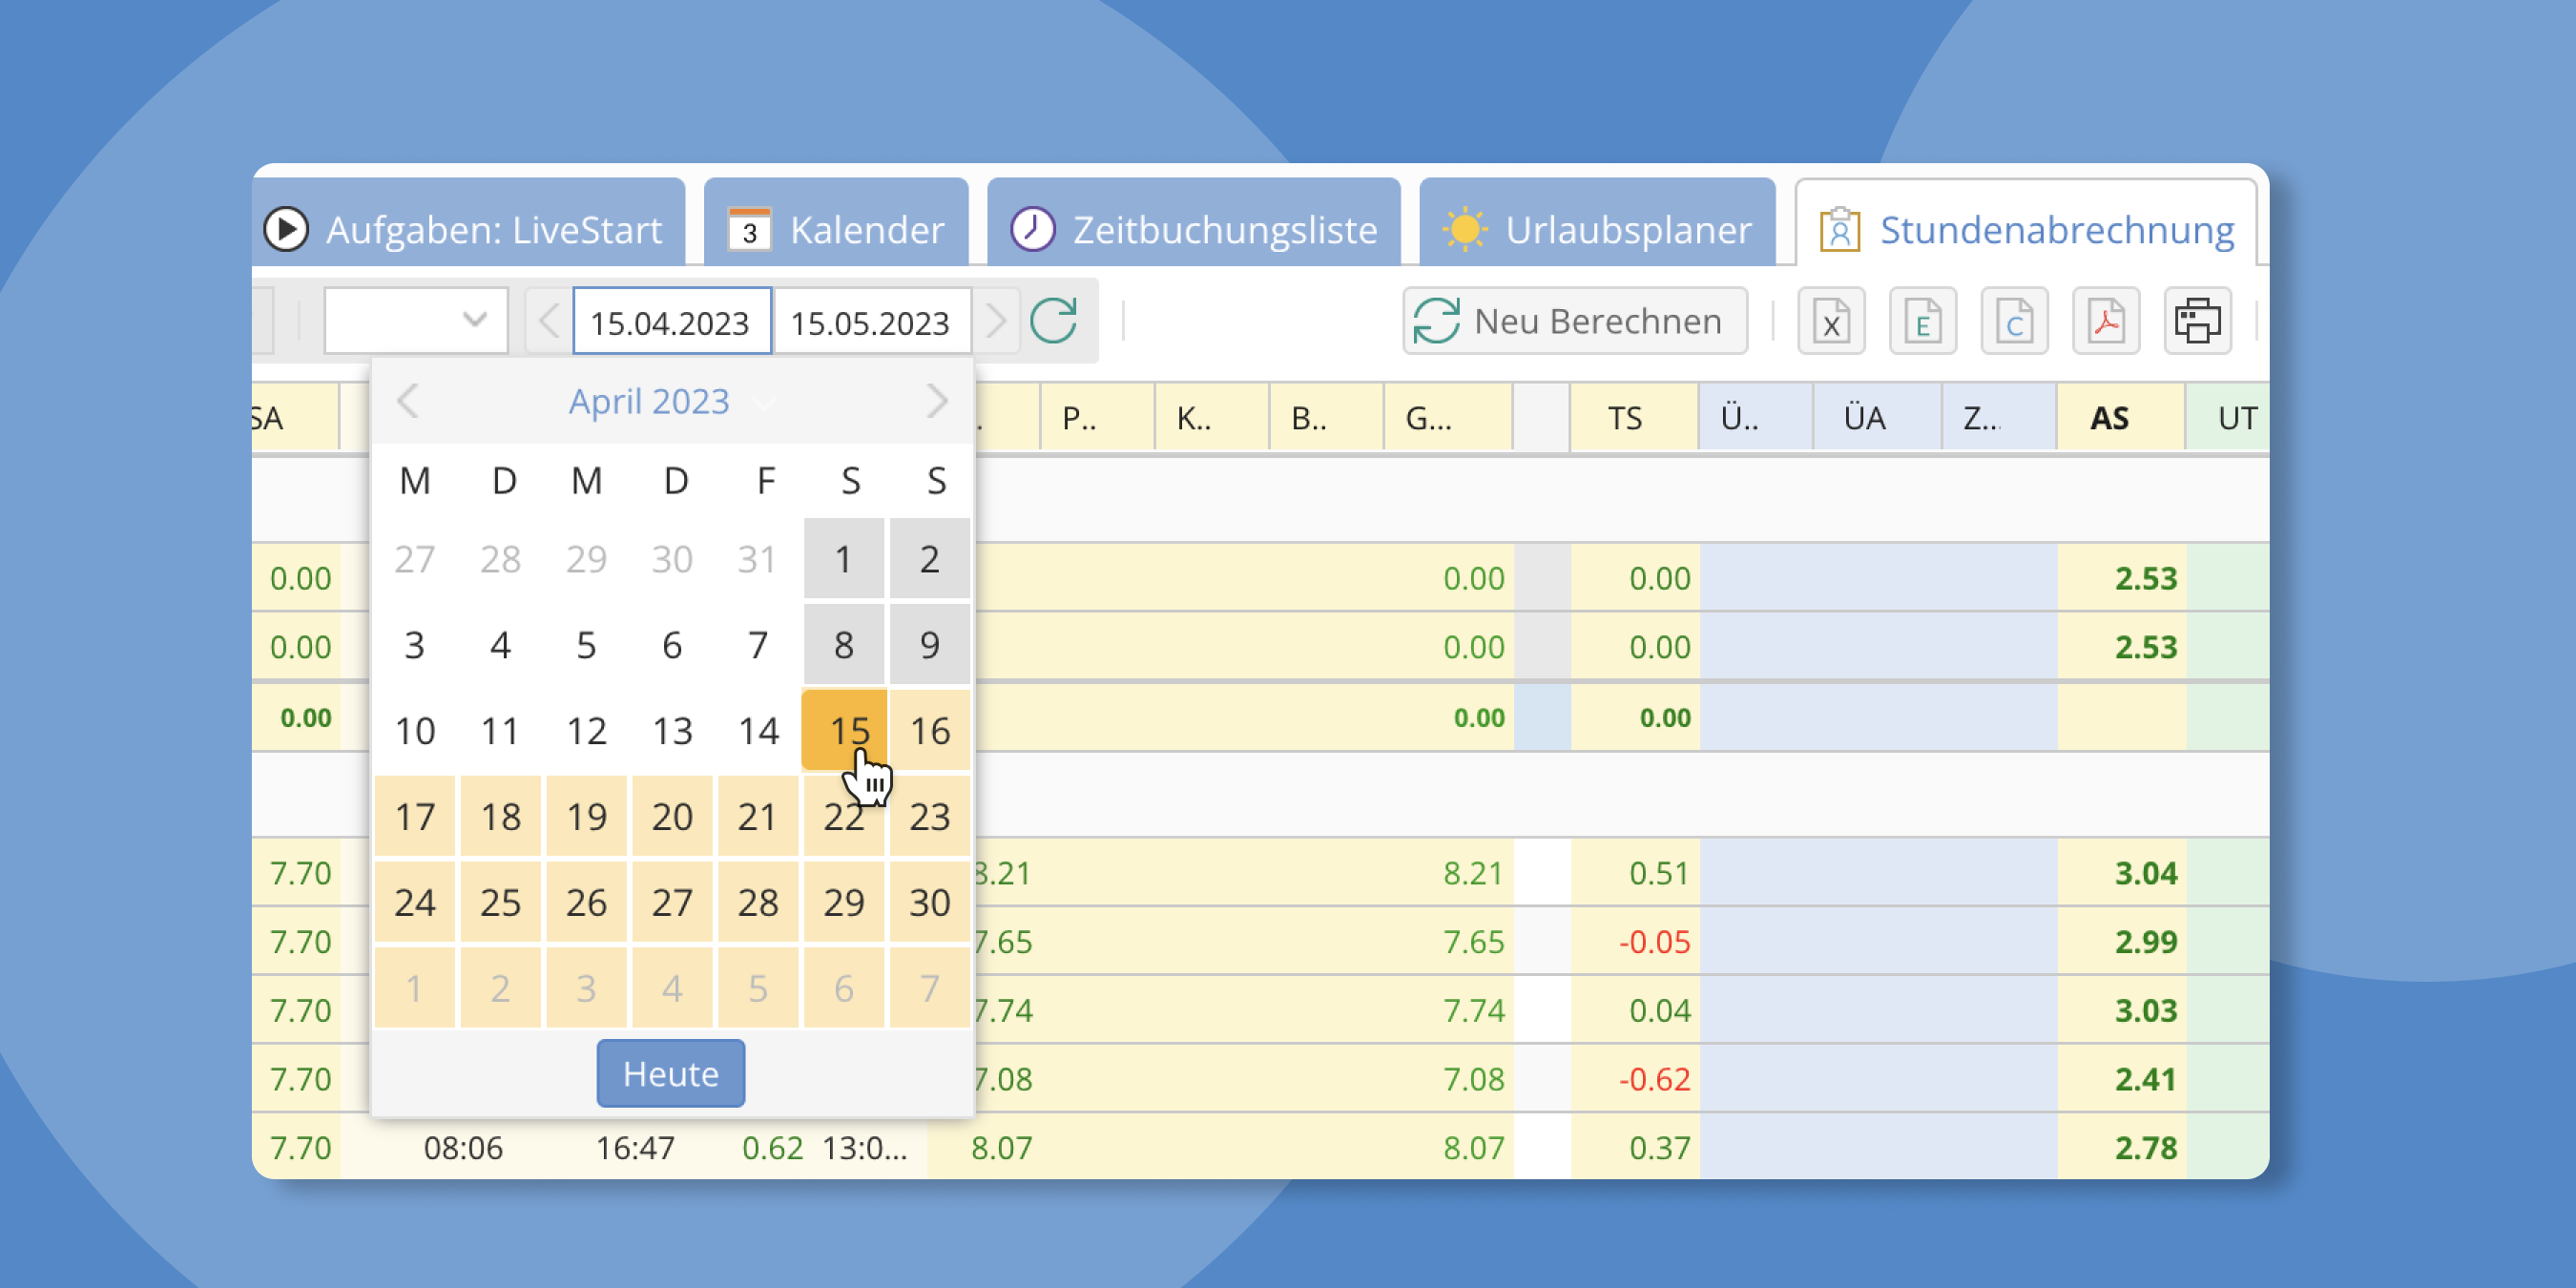Select April 15 in the calendar
Viewport: 2576px width, 1288px height.
click(x=844, y=730)
